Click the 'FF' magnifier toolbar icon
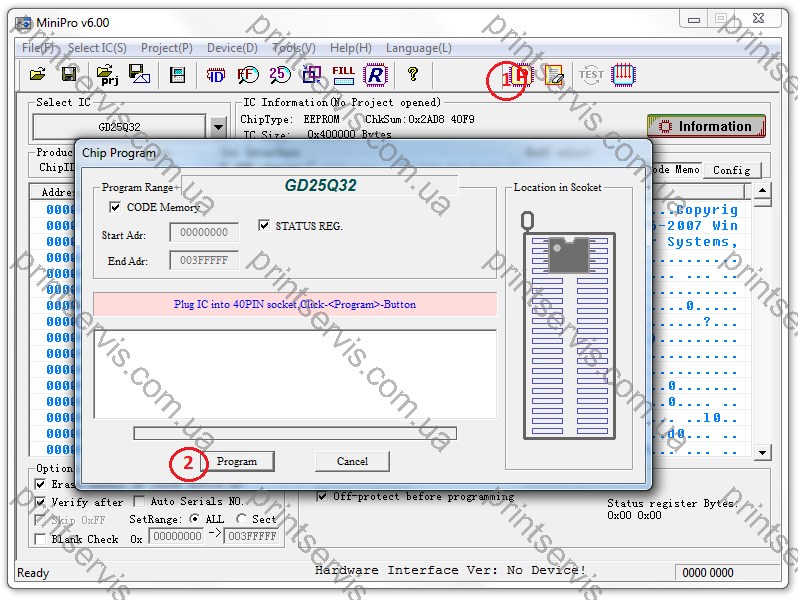The image size is (798, 600). click(x=248, y=75)
